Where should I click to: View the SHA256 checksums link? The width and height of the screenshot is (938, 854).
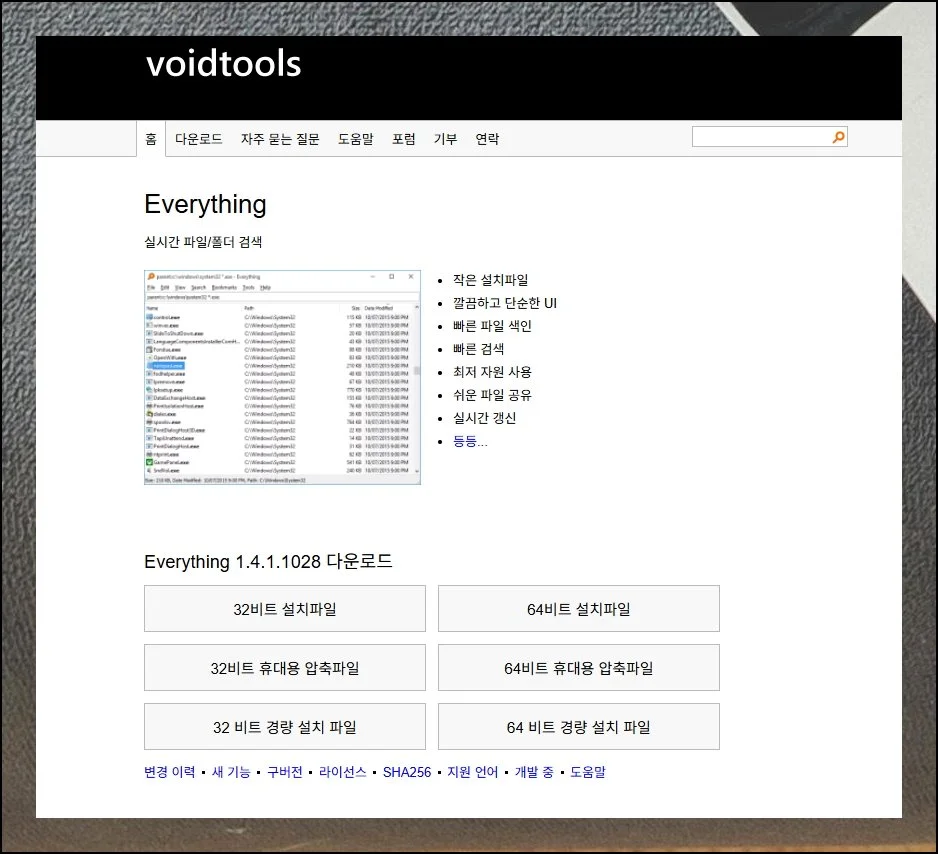407,772
